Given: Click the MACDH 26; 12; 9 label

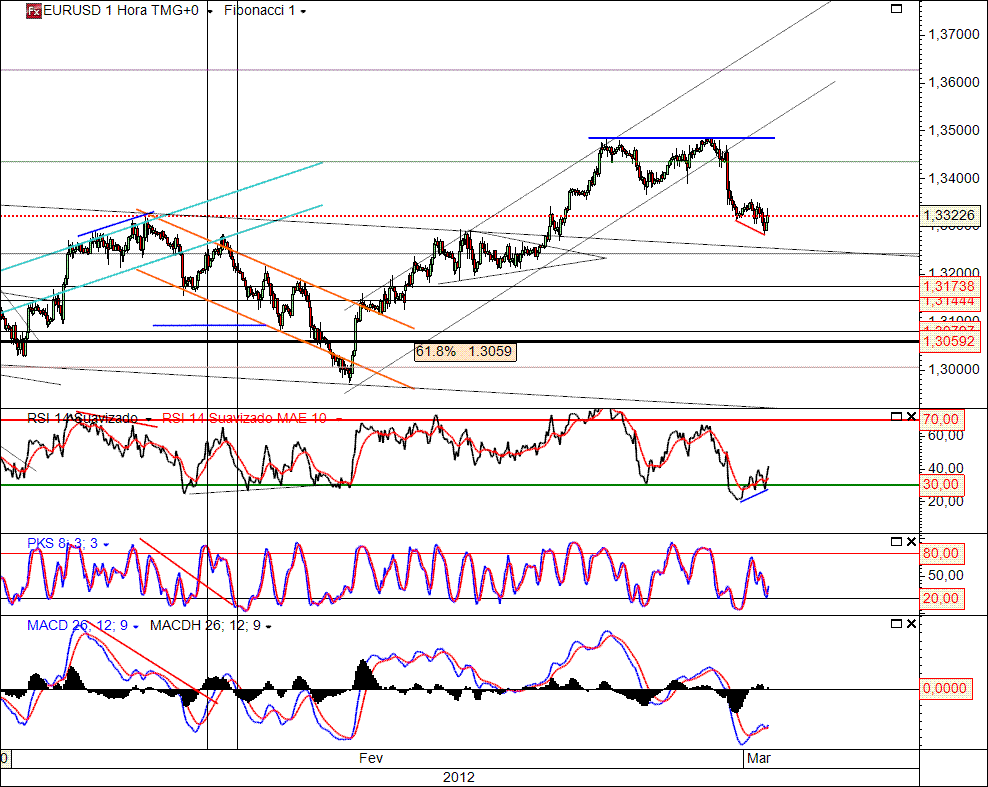Looking at the screenshot, I should pyautogui.click(x=205, y=625).
